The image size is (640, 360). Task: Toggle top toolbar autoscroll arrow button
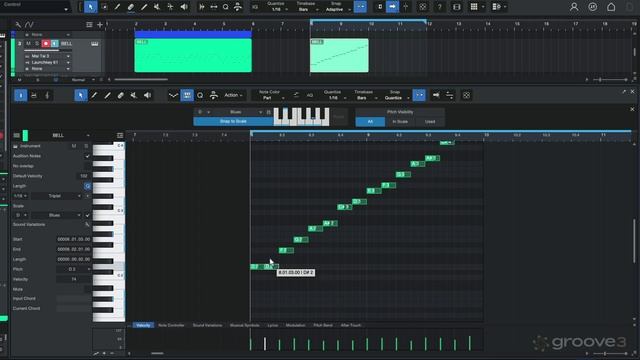[392, 7]
